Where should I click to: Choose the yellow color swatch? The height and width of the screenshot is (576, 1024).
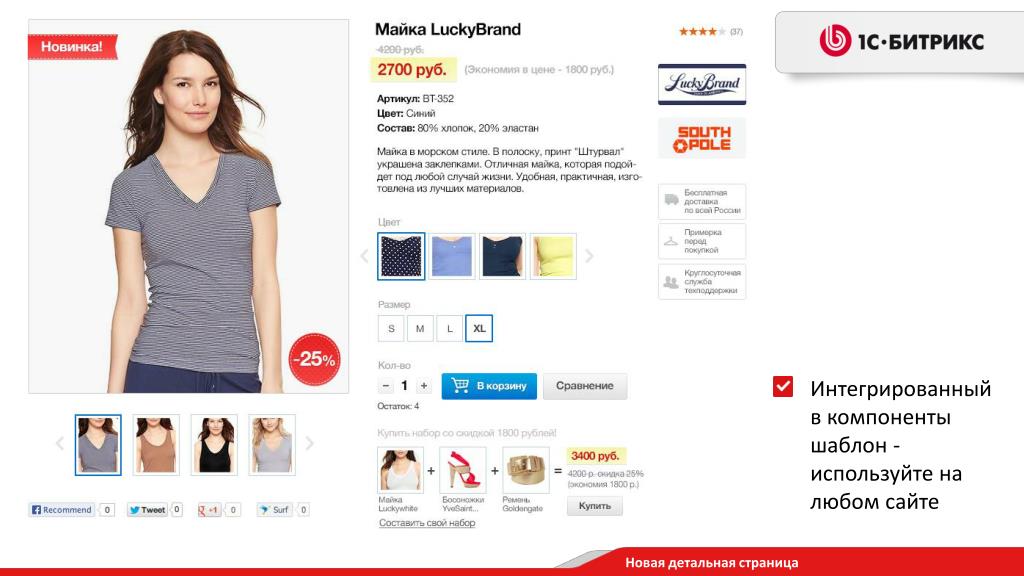pyautogui.click(x=553, y=256)
